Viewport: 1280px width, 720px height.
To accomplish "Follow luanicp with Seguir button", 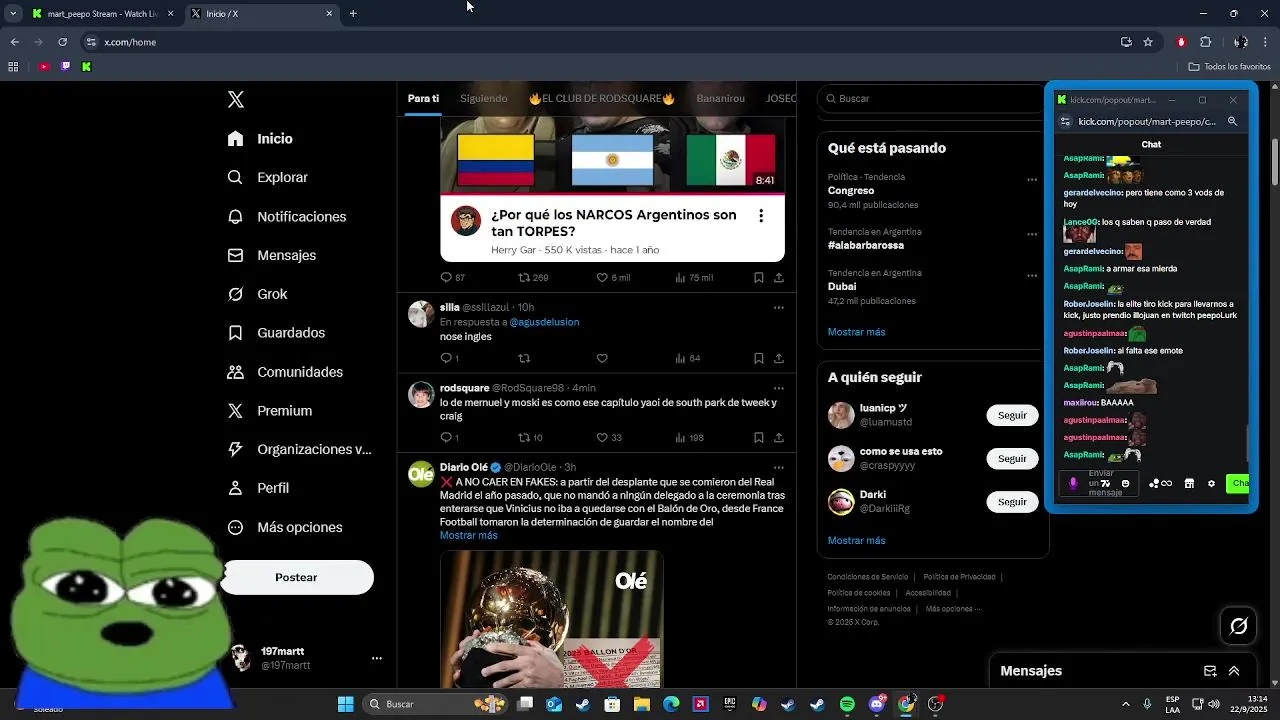I will (x=1012, y=415).
